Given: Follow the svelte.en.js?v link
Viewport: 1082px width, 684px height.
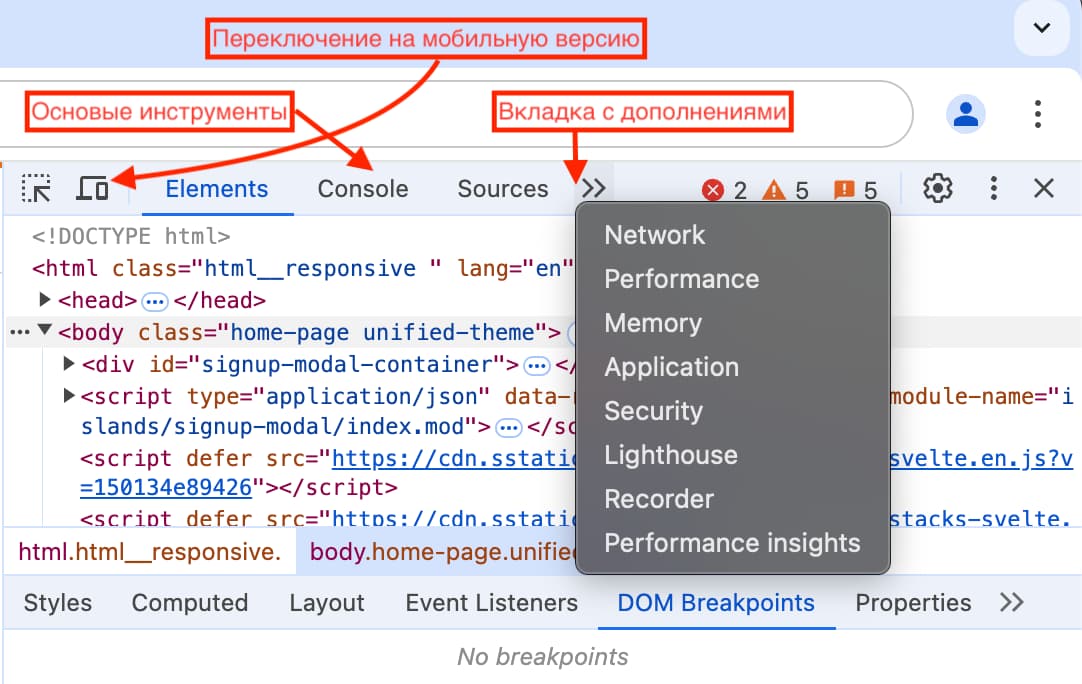Looking at the screenshot, I should click(x=981, y=458).
